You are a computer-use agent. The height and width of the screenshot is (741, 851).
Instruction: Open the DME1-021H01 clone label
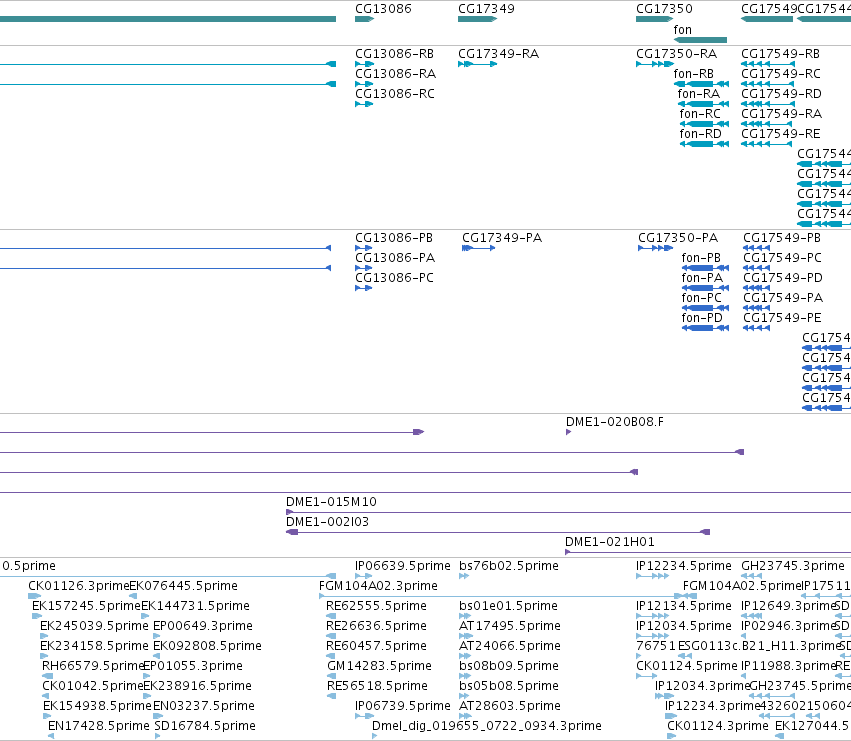pos(610,542)
